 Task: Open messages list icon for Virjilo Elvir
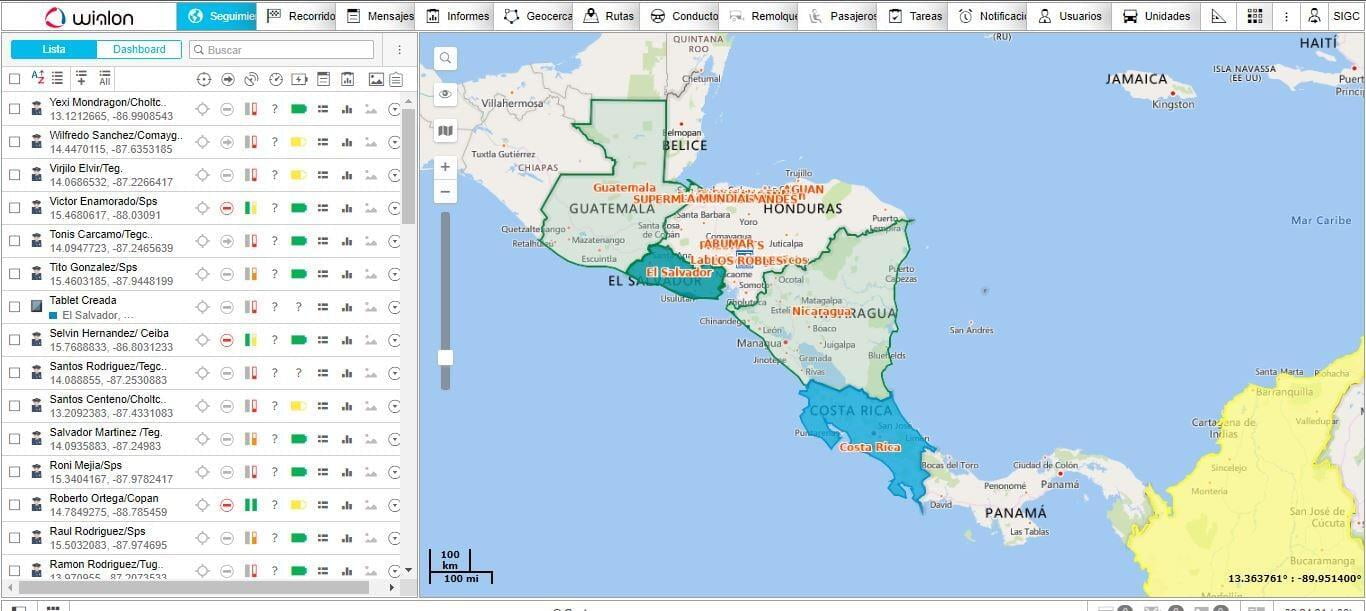click(323, 175)
